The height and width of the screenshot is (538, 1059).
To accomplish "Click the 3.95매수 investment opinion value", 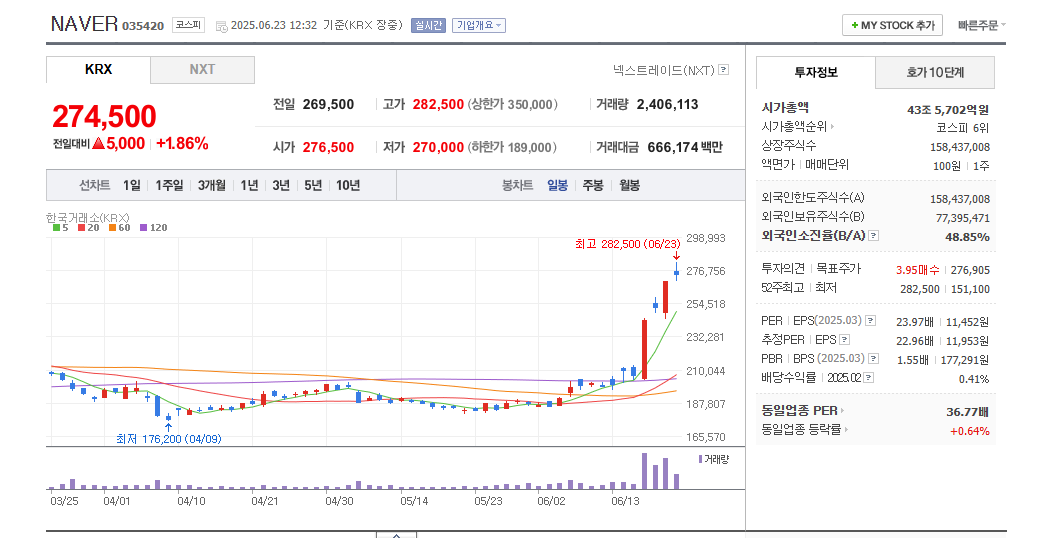I will click(917, 270).
